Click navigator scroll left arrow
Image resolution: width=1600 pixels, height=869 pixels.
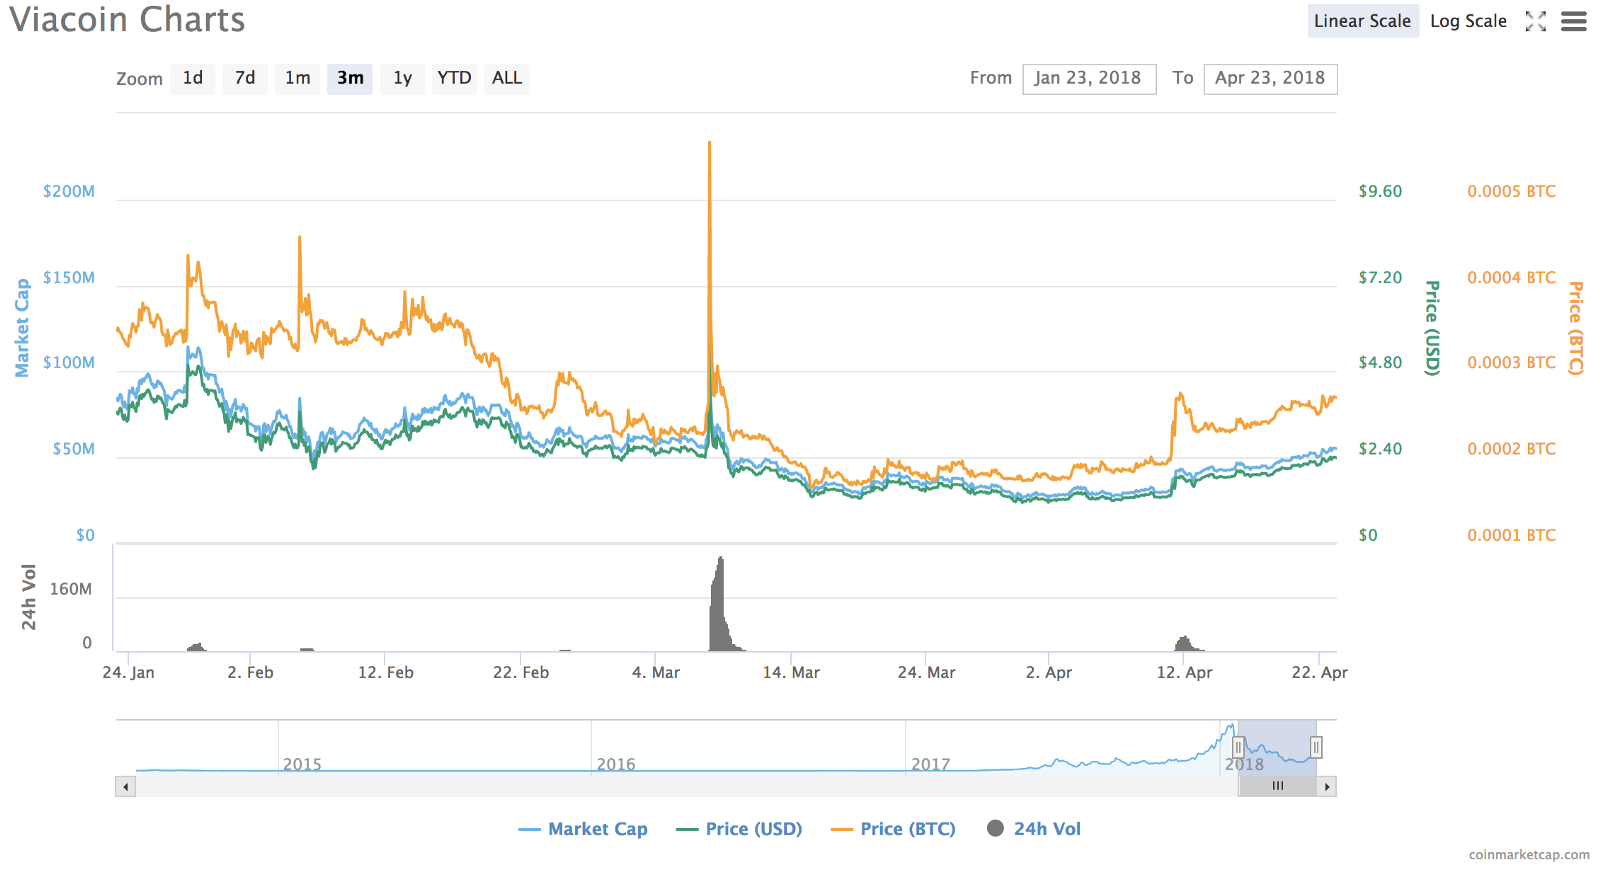point(125,787)
